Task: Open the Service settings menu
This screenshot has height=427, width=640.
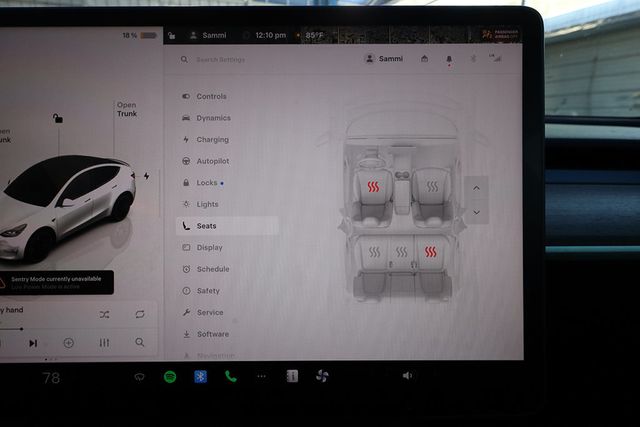Action: pos(203,312)
